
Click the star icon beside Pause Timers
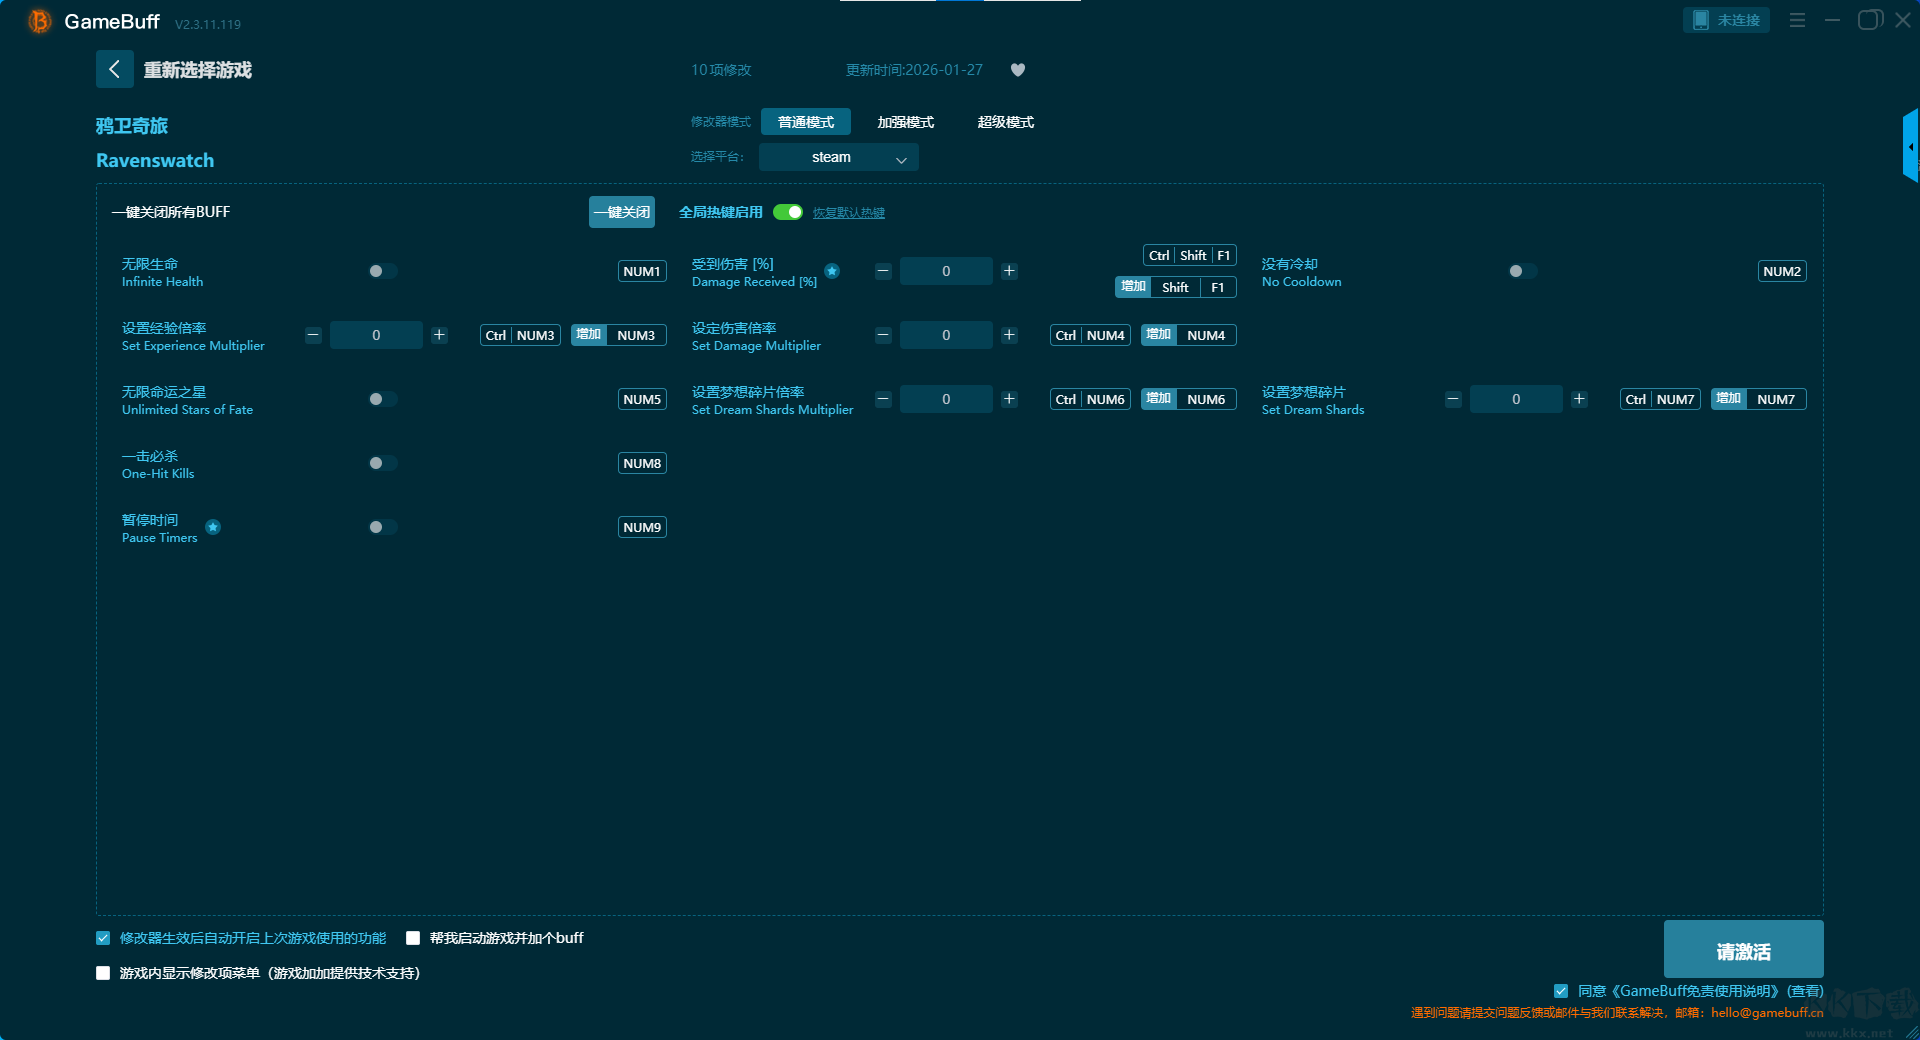click(213, 527)
